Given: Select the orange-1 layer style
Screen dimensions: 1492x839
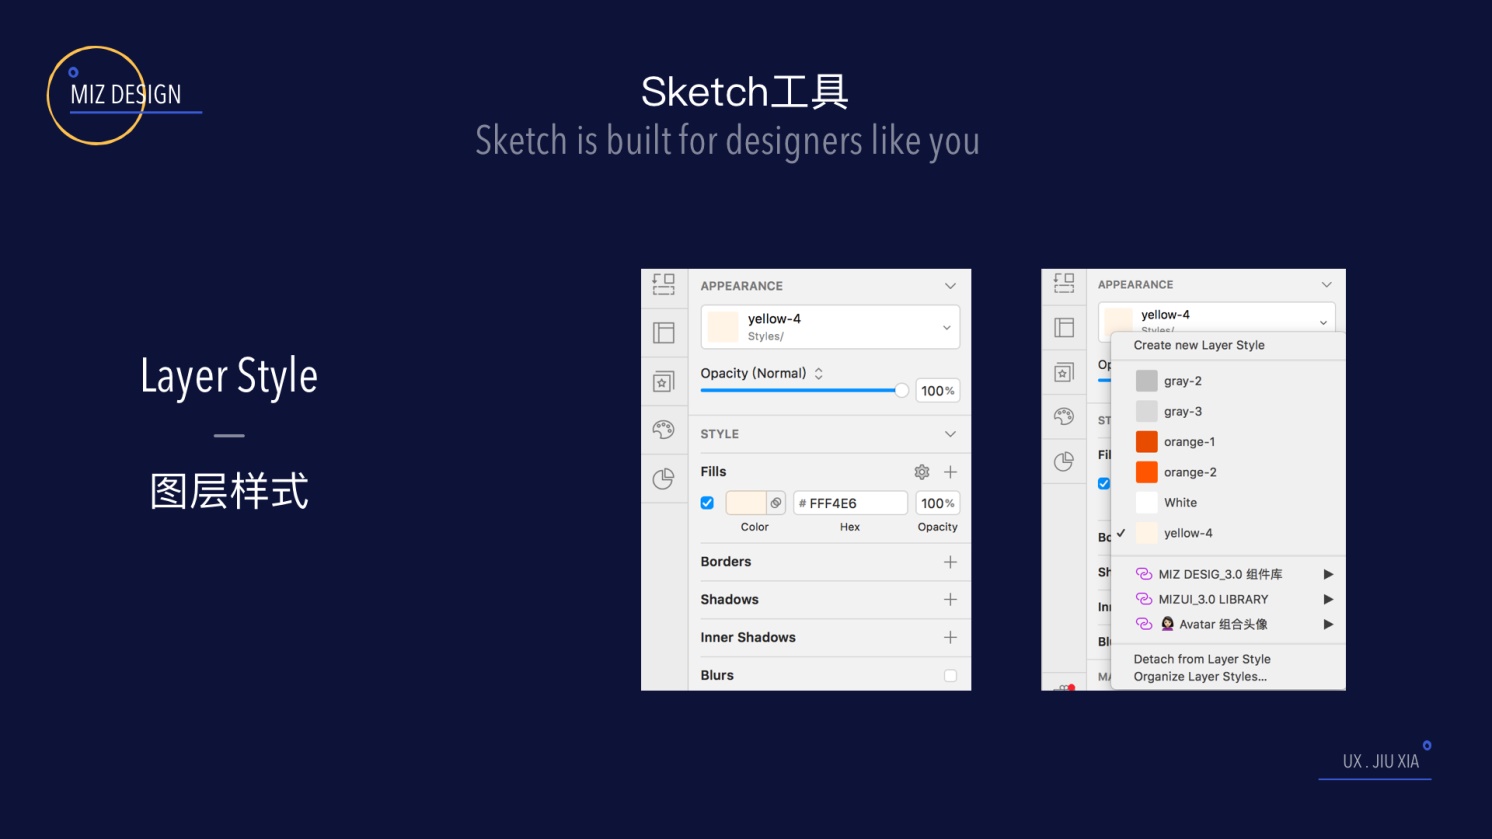Looking at the screenshot, I should pos(1188,442).
